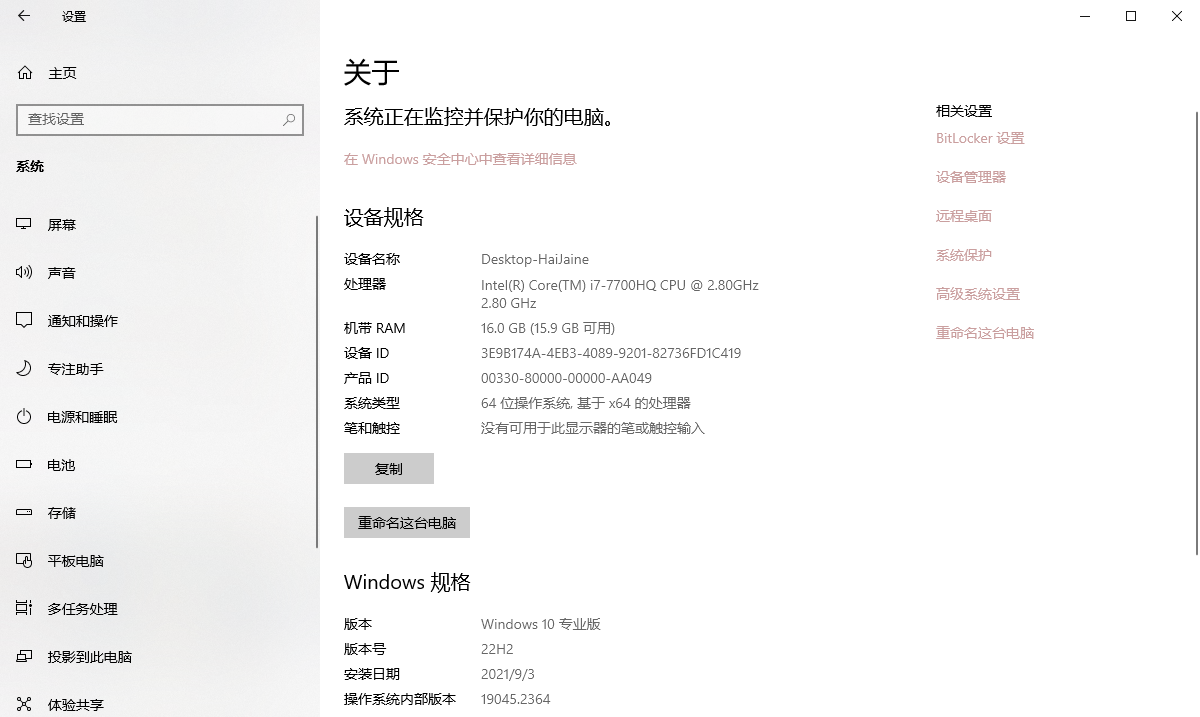
Task: Open 系统保护 link
Action: 964,255
